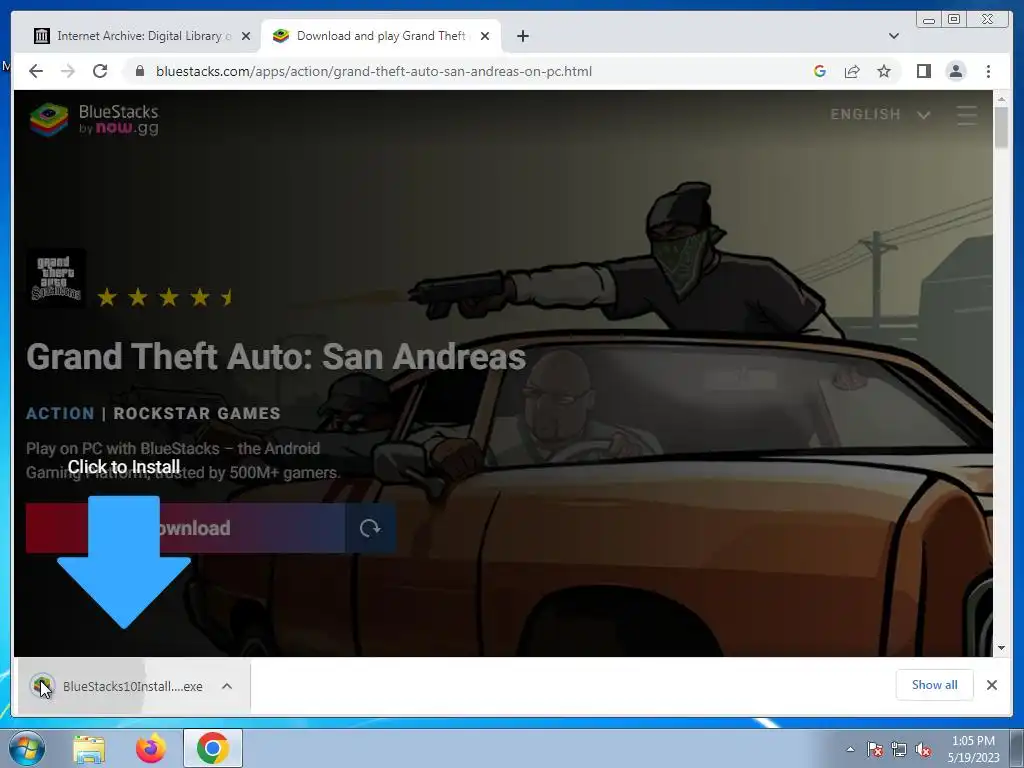Open the browser side panel
The height and width of the screenshot is (768, 1024).
click(923, 71)
